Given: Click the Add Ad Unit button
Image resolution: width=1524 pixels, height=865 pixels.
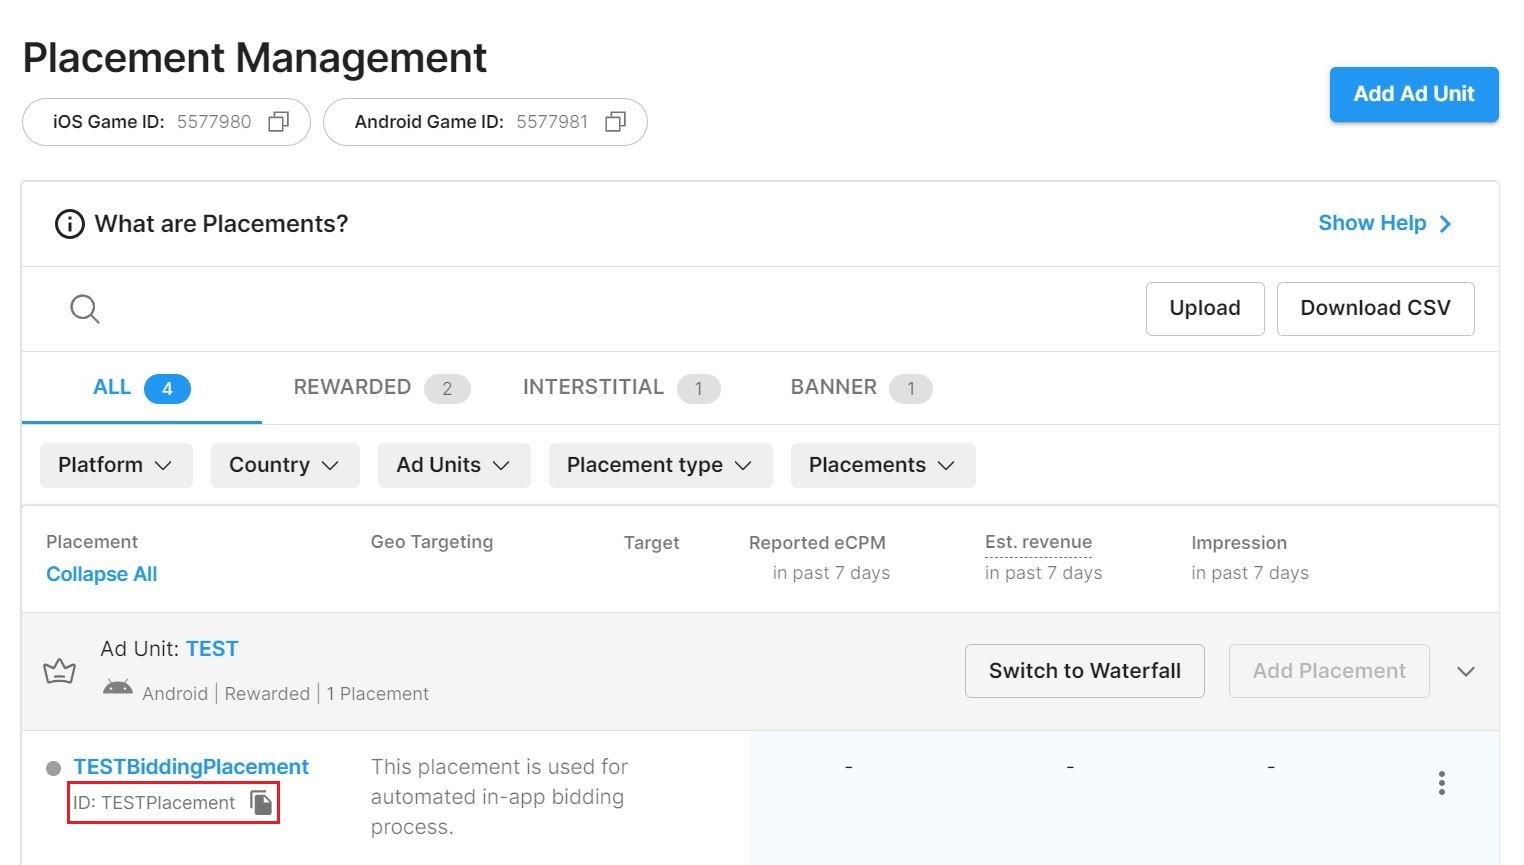Looking at the screenshot, I should click(1413, 95).
